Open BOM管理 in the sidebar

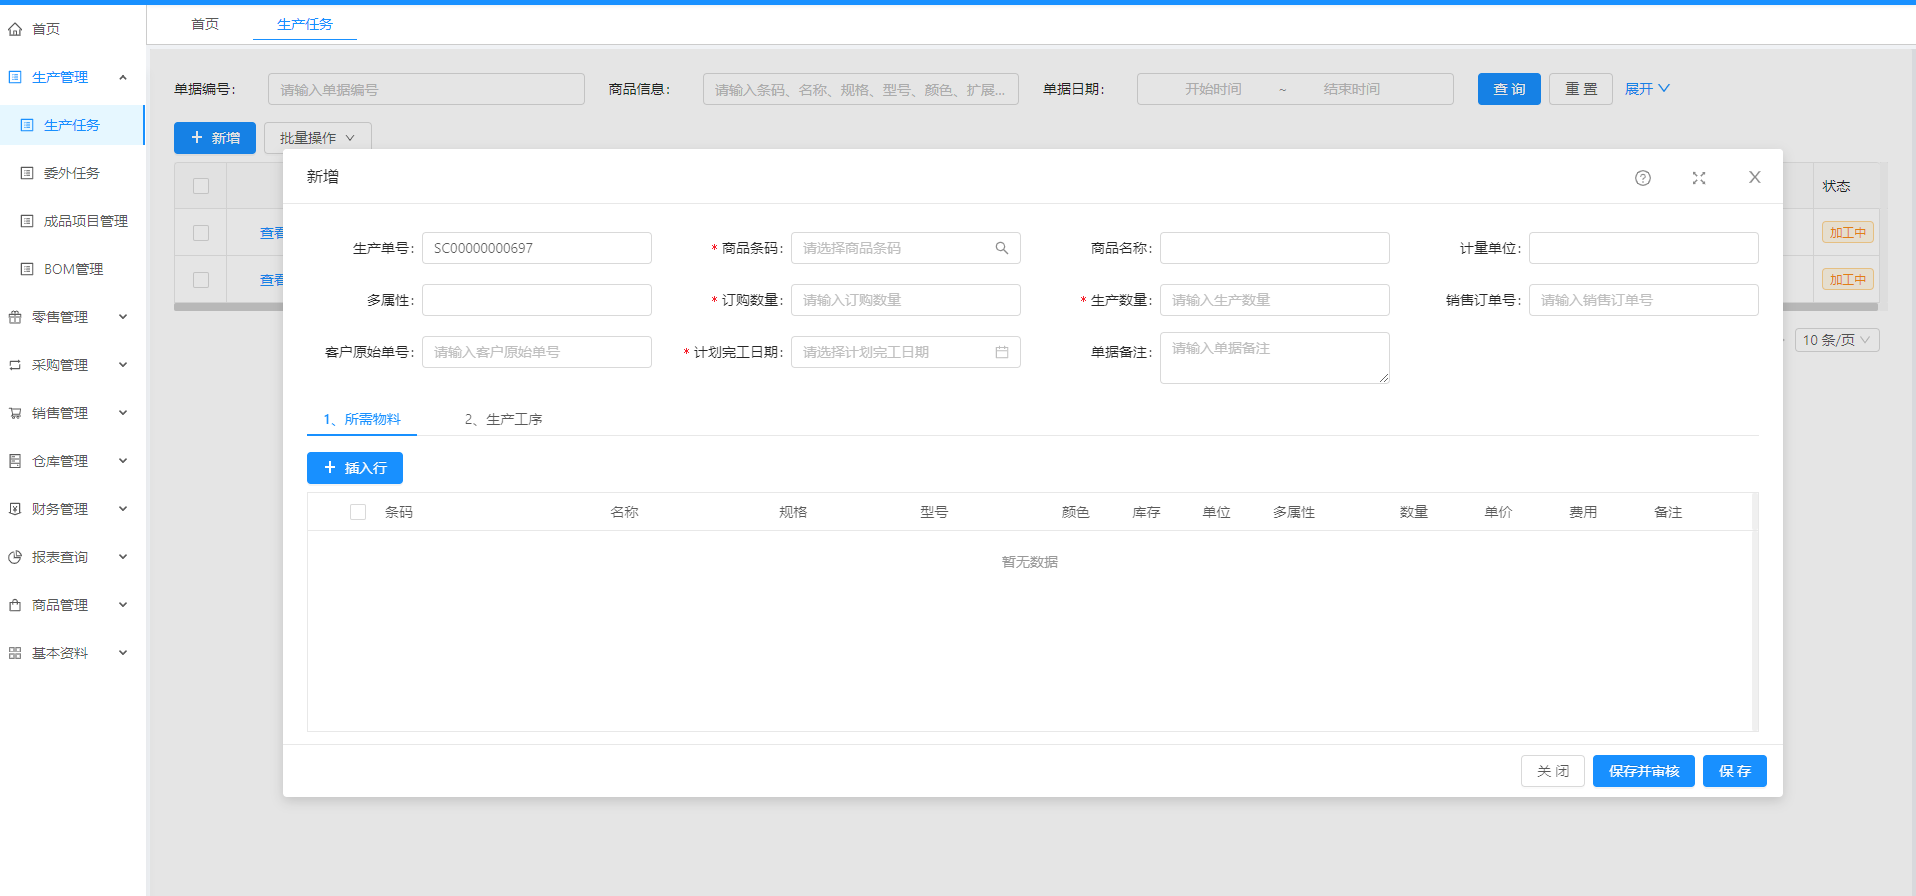(x=73, y=269)
